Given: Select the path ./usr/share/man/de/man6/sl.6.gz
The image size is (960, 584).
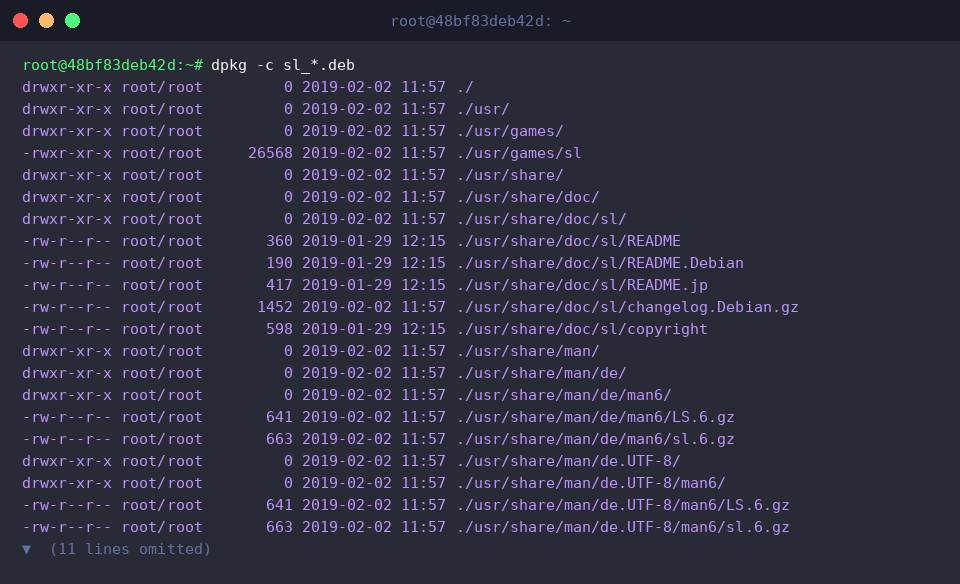Looking at the screenshot, I should (596, 440).
